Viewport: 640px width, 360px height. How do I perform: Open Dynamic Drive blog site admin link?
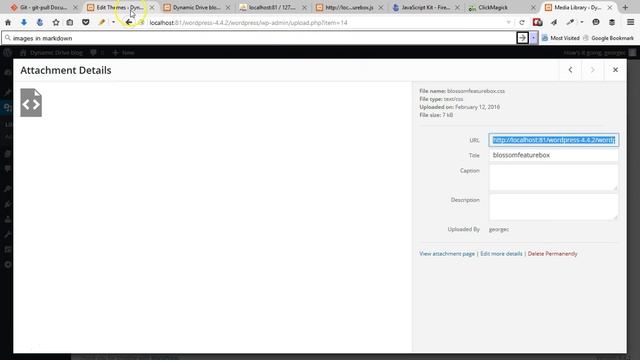coord(51,53)
